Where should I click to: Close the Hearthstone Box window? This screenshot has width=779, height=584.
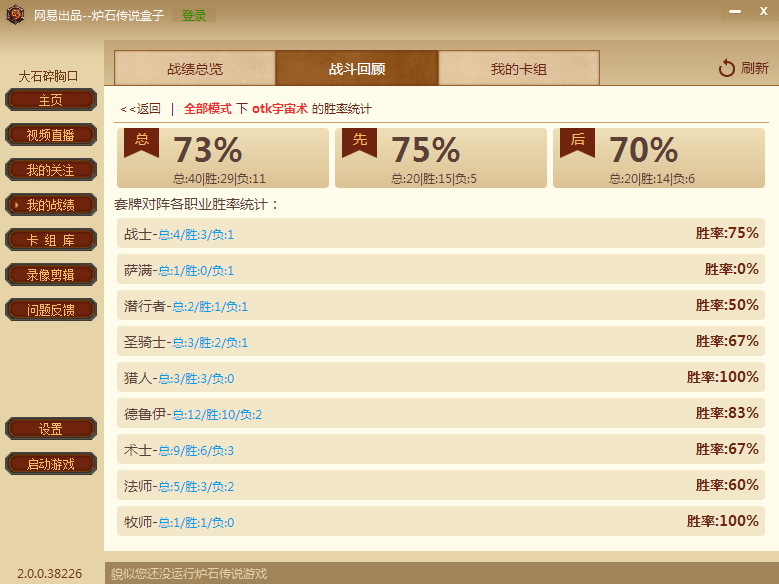coord(764,11)
